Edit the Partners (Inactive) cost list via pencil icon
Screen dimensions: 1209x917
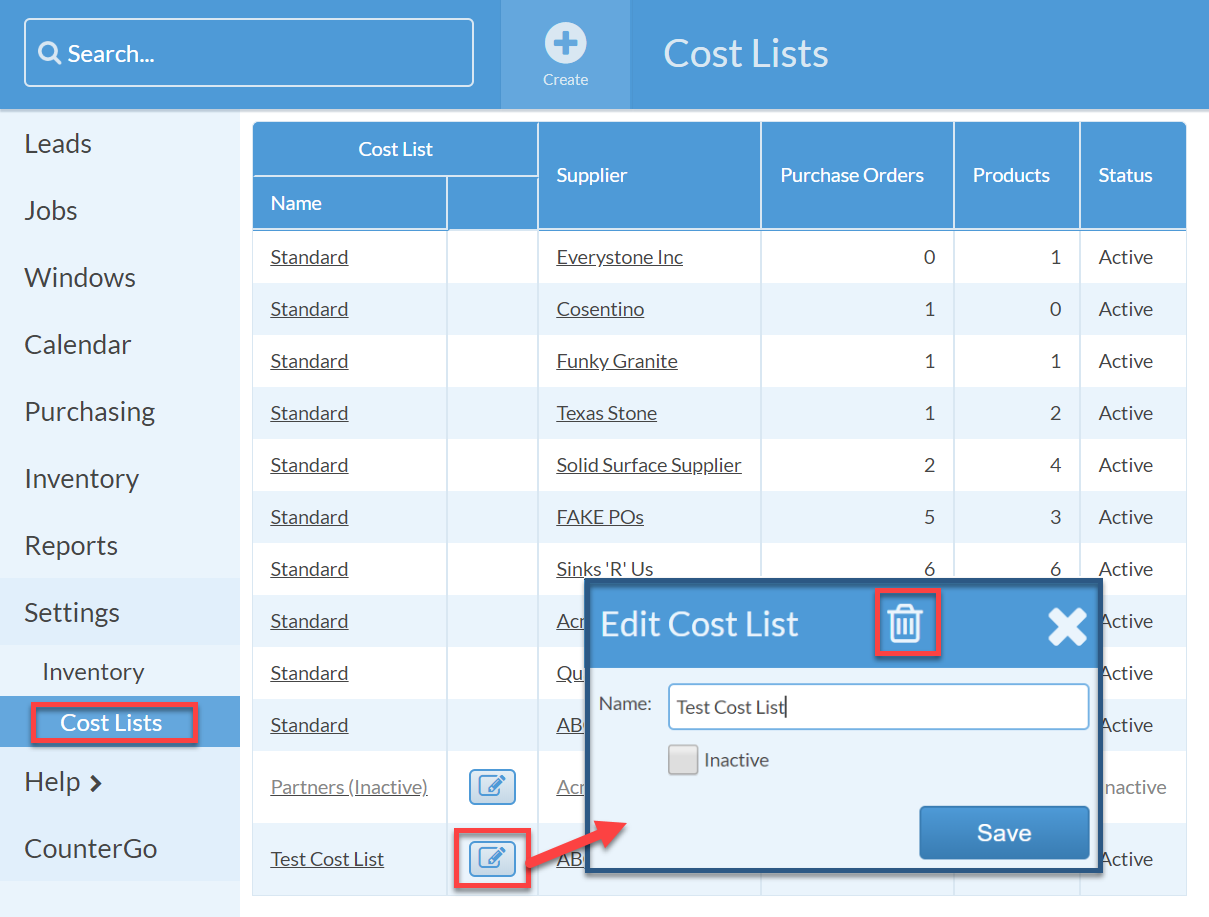(492, 787)
